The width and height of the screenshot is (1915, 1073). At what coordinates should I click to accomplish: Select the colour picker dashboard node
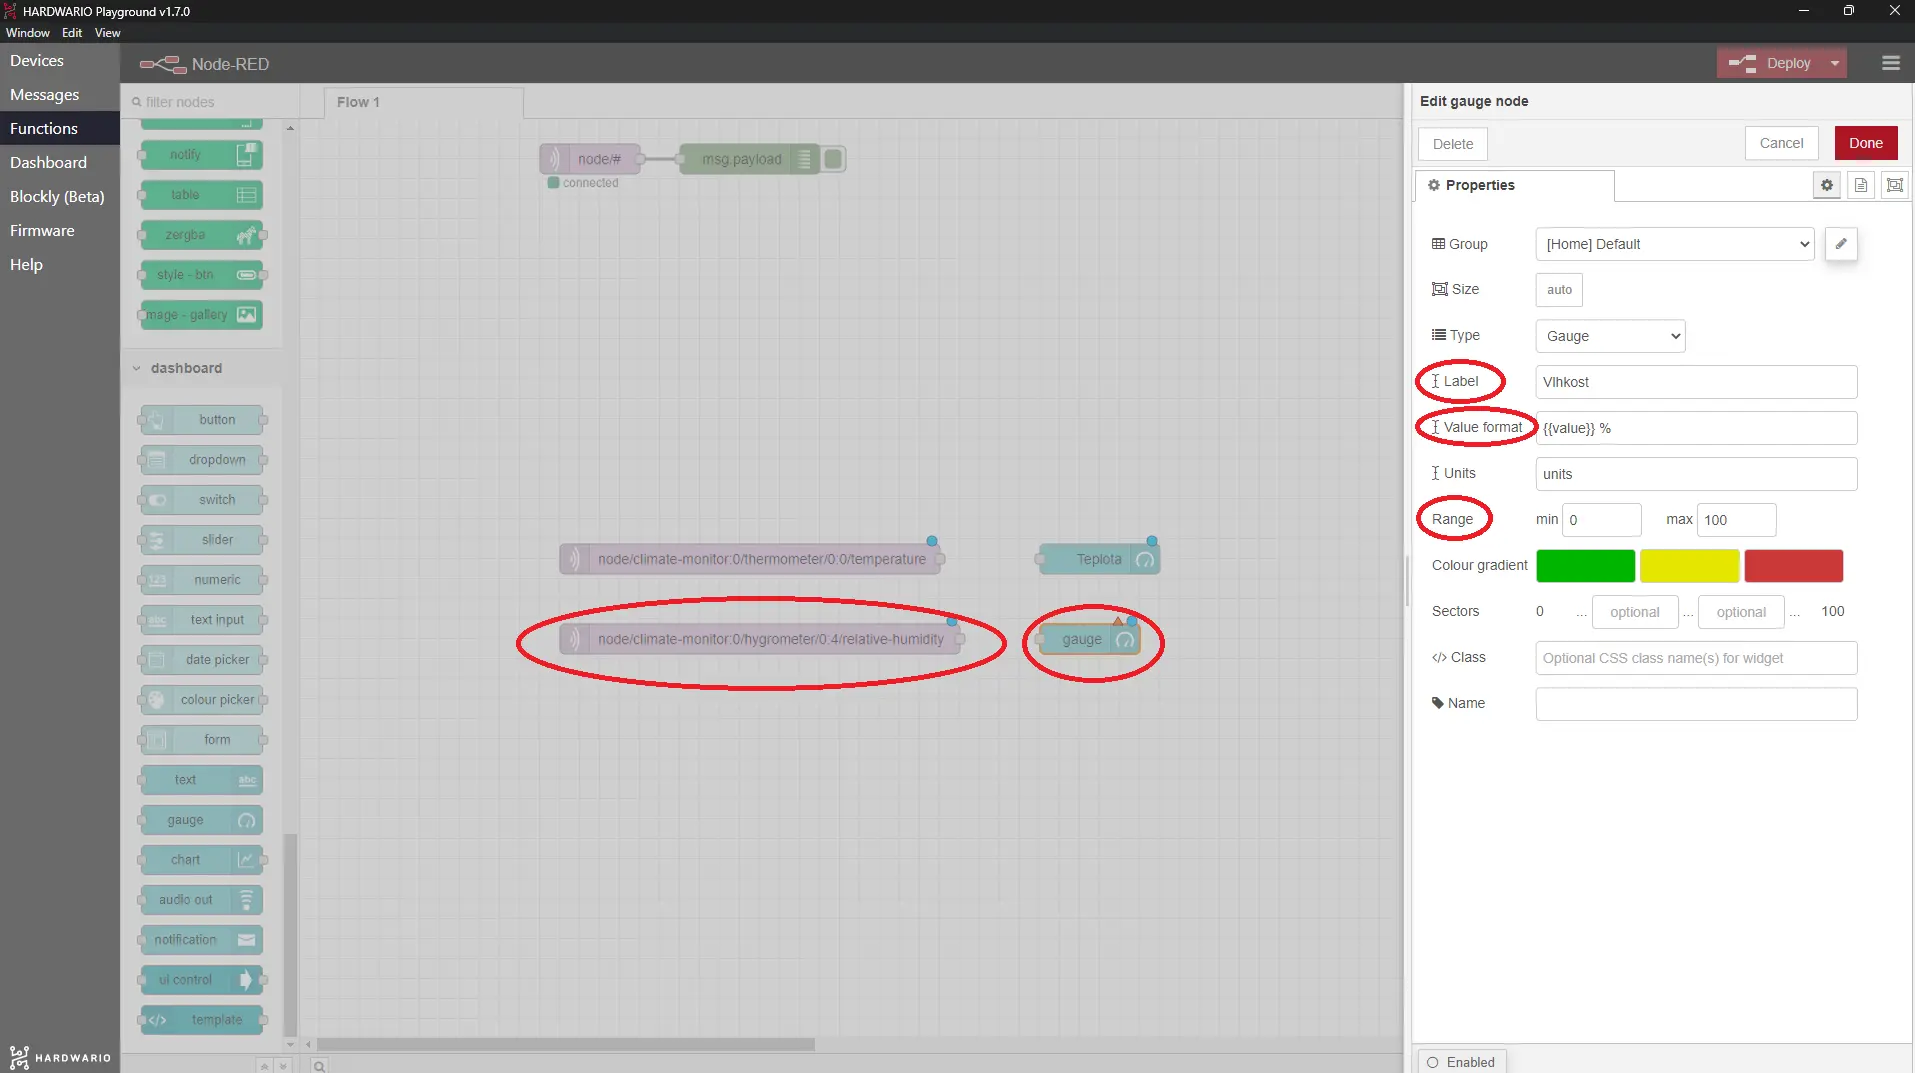click(202, 700)
